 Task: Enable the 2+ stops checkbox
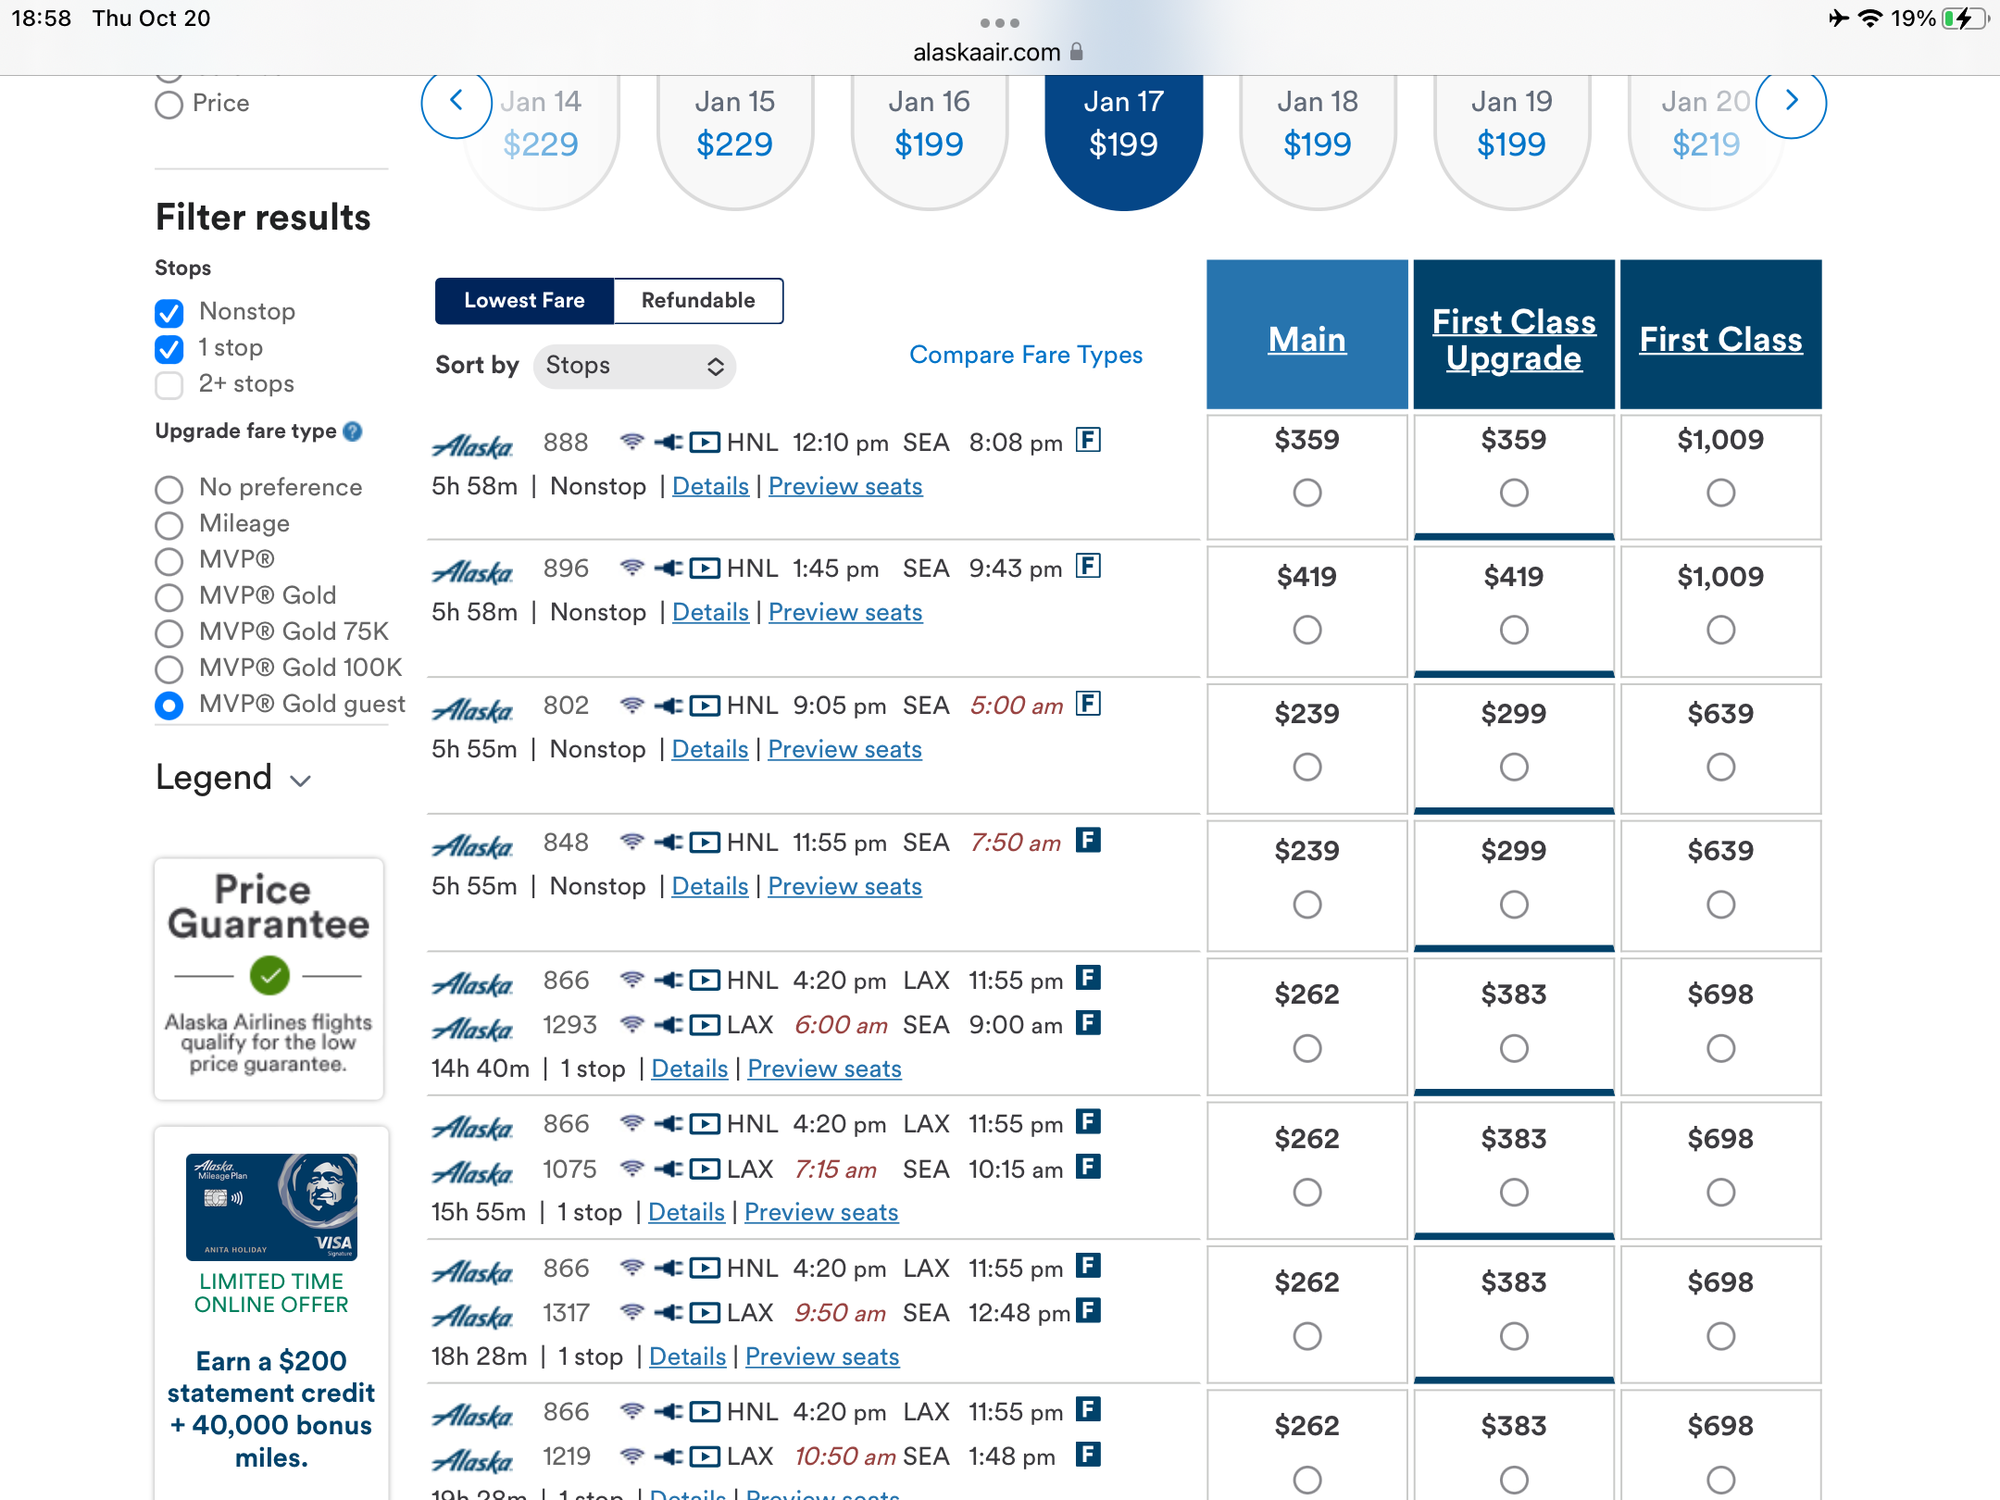point(170,385)
